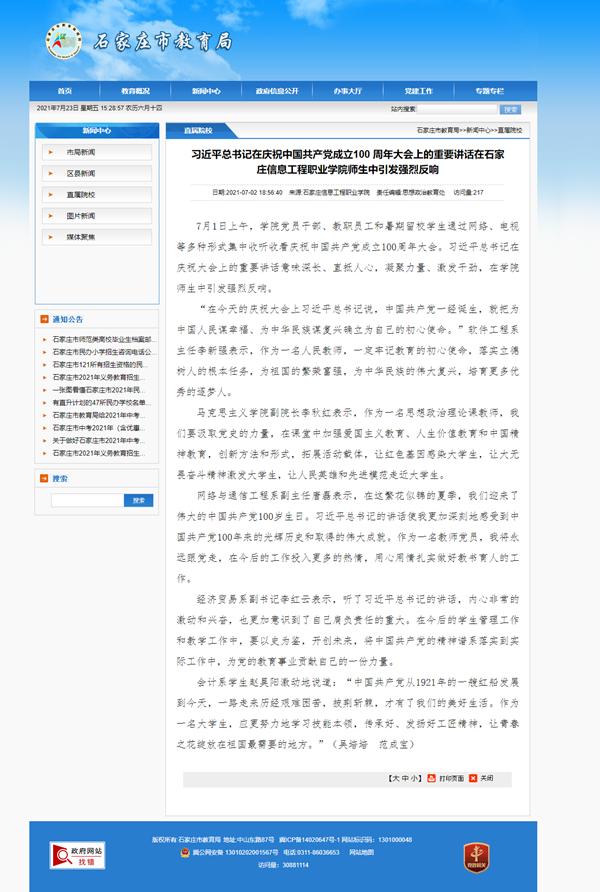This screenshot has width=600, height=892.
Task: Open the 首页 navigation tab
Action: [x=65, y=90]
